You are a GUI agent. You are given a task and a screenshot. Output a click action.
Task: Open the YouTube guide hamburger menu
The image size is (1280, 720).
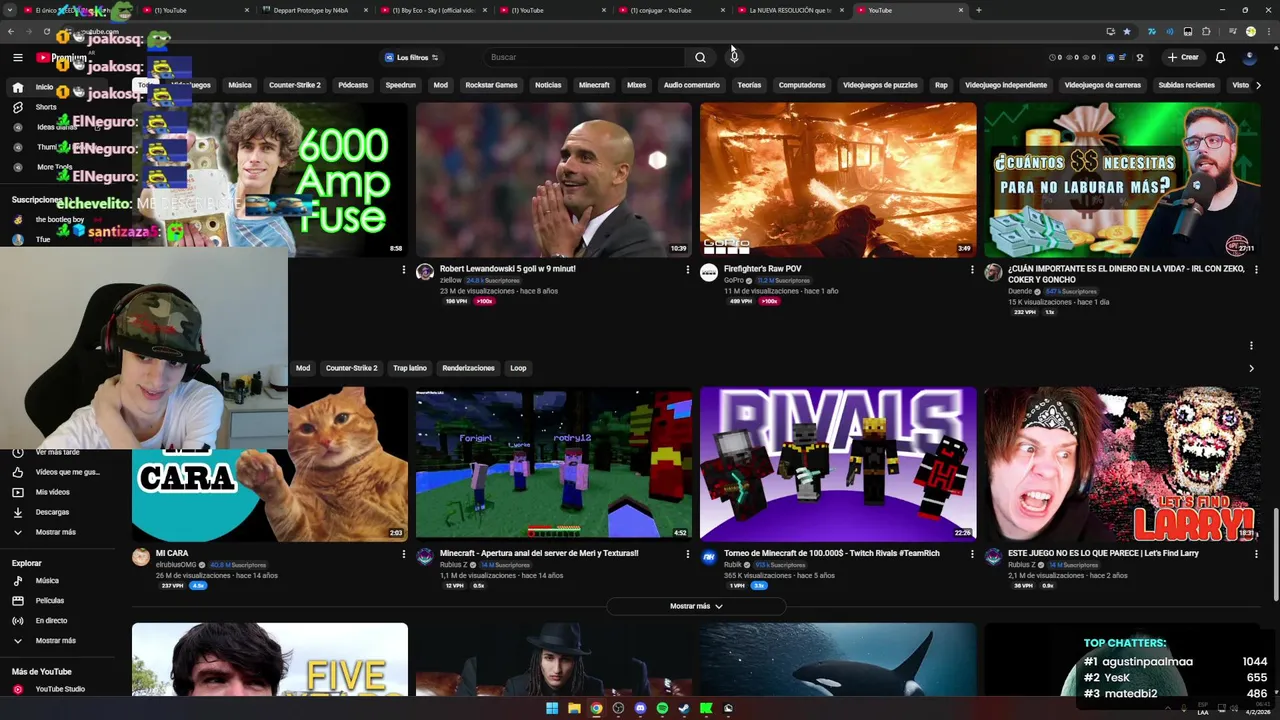tap(17, 58)
